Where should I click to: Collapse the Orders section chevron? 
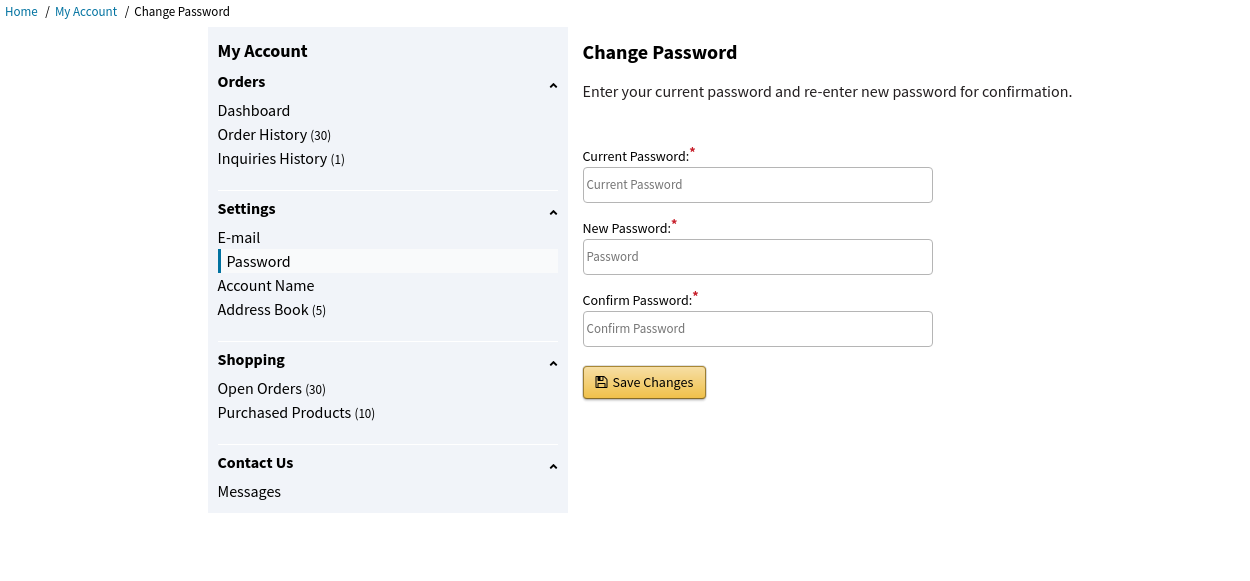coord(553,86)
